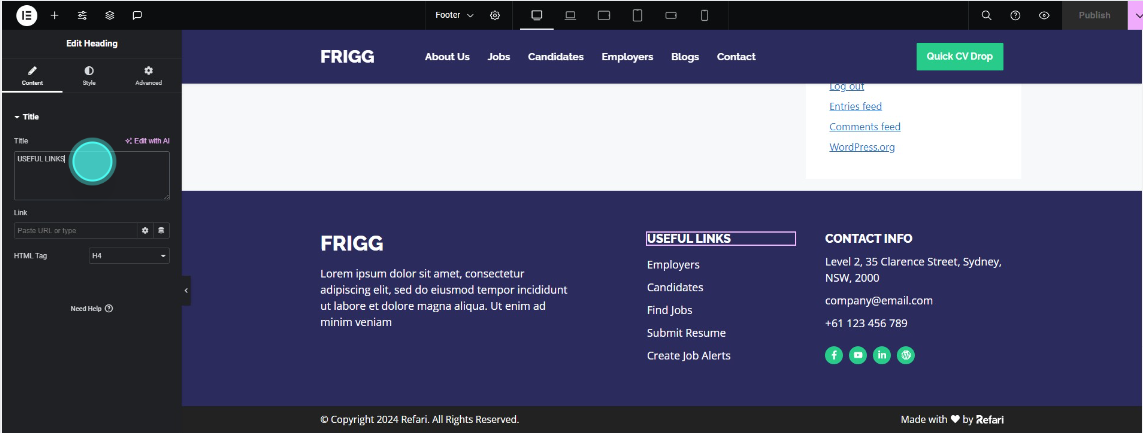Toggle preview changes eye icon
The height and width of the screenshot is (433, 1143).
coord(1044,15)
